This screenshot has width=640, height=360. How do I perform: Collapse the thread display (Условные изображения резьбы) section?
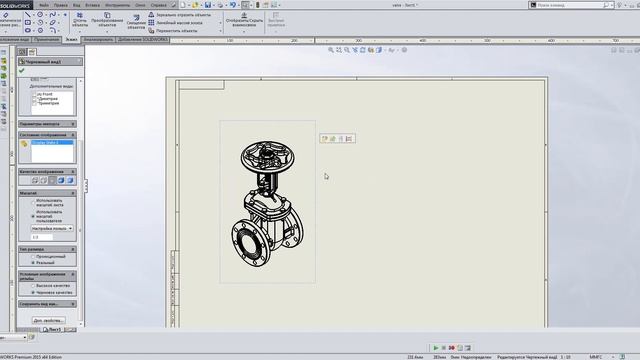point(73,274)
